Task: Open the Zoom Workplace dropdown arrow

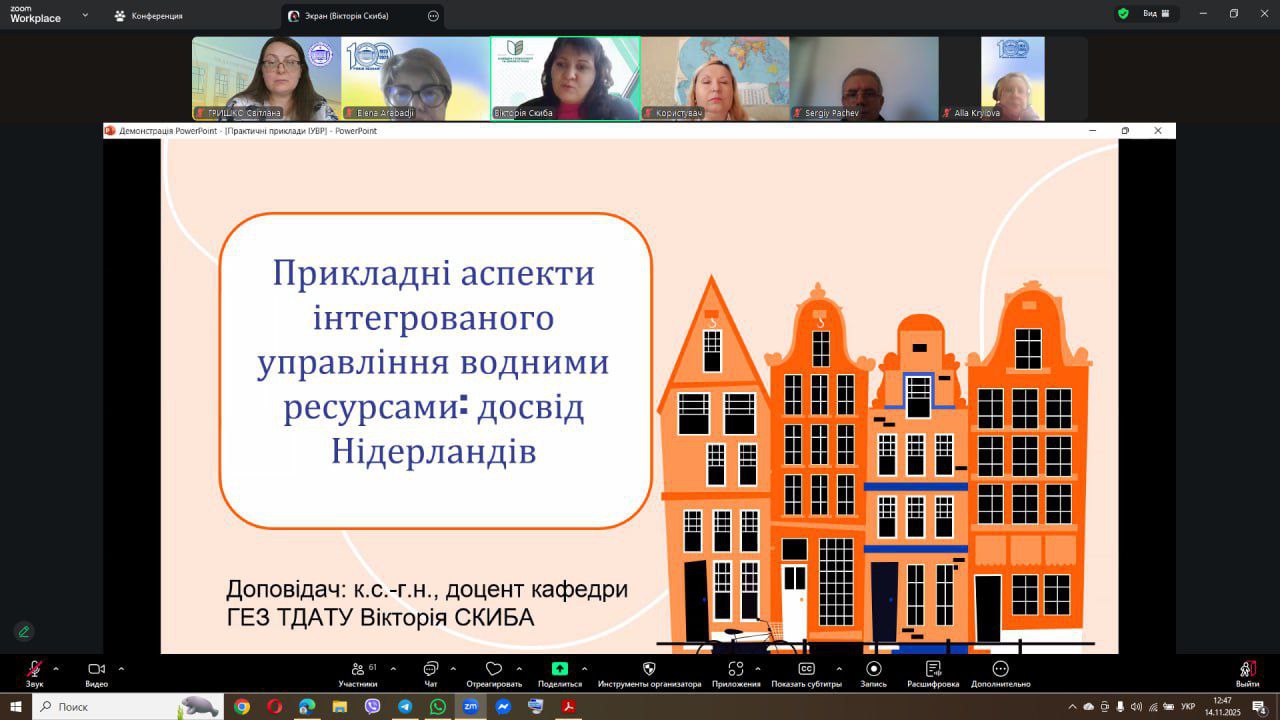Action: (x=84, y=15)
